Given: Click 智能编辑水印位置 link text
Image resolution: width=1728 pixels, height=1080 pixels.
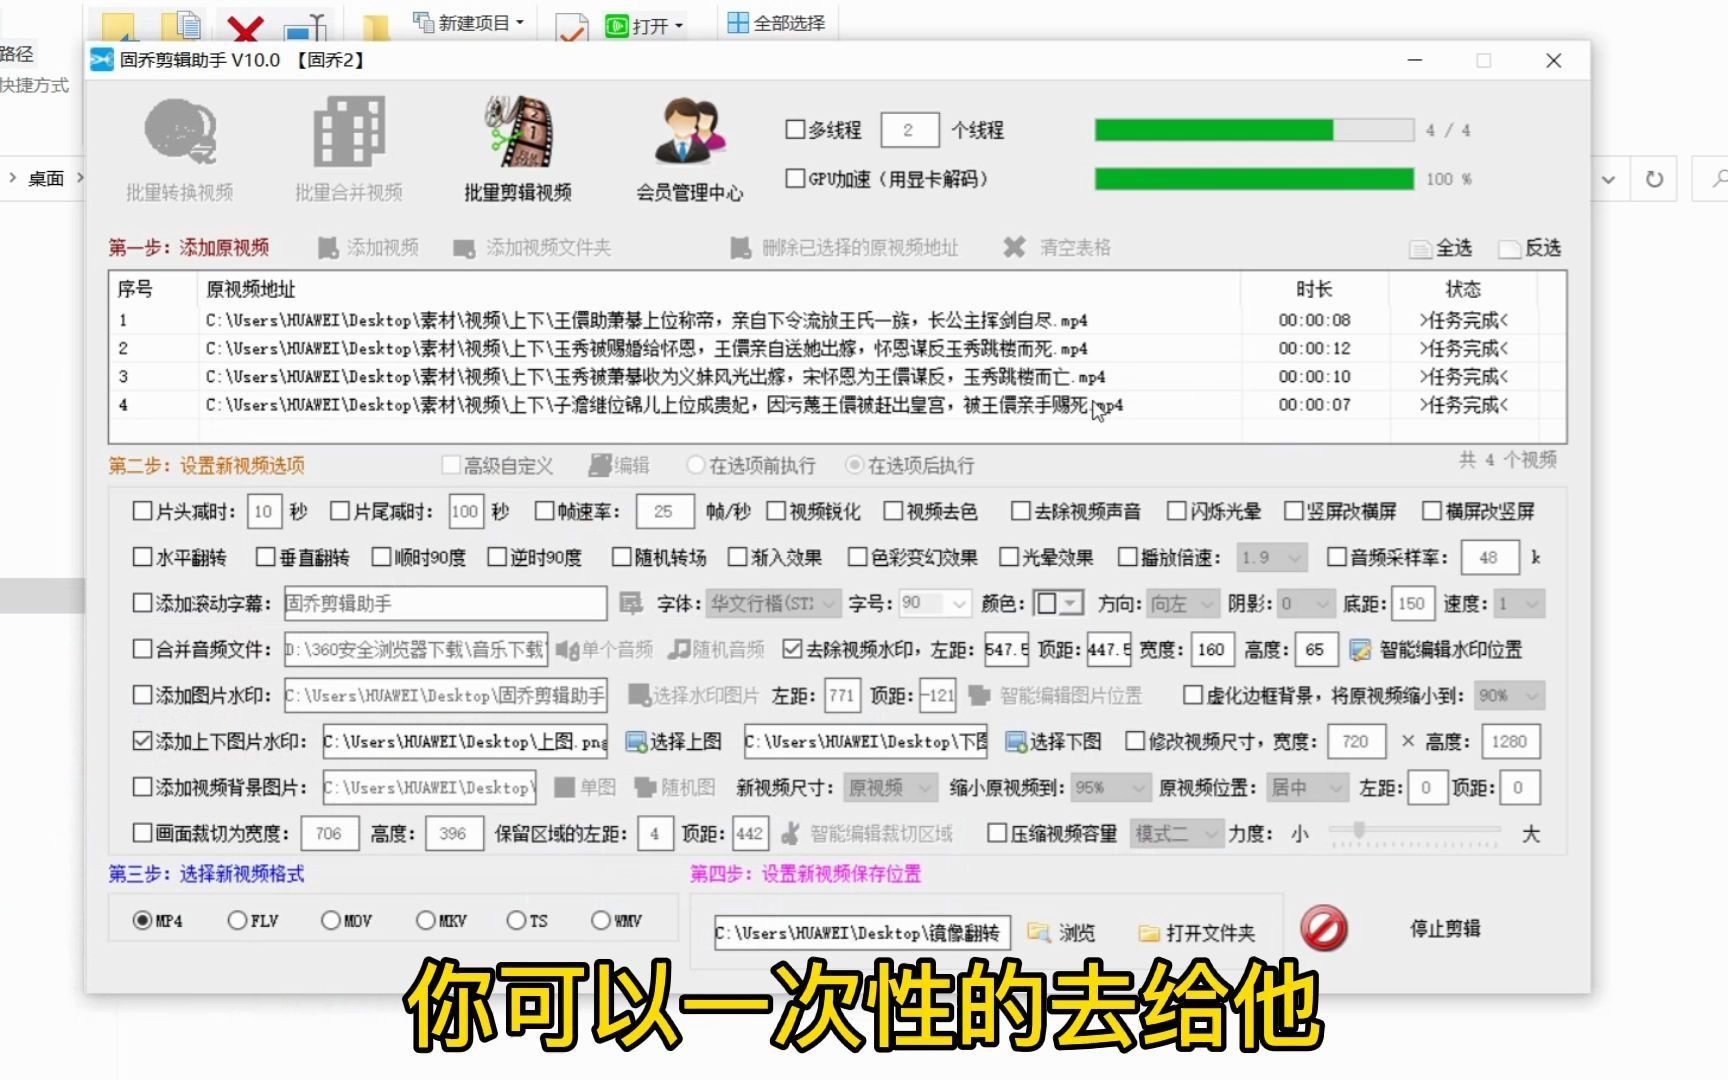Looking at the screenshot, I should pyautogui.click(x=1451, y=650).
